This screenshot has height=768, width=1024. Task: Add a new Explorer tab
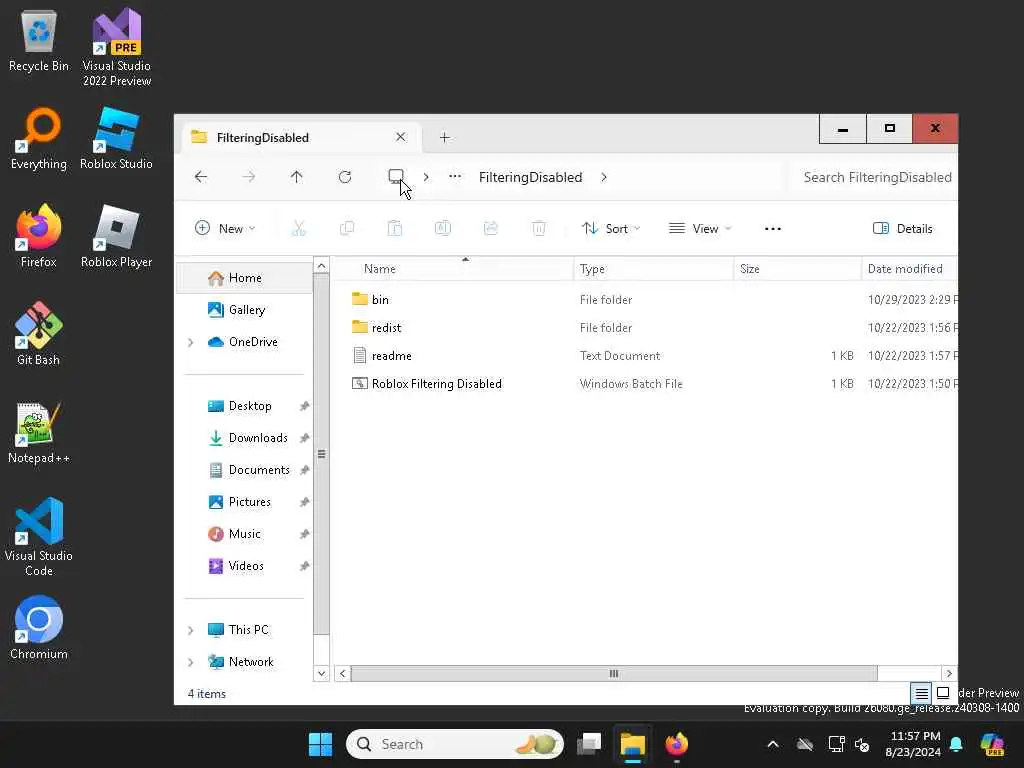[x=445, y=137]
